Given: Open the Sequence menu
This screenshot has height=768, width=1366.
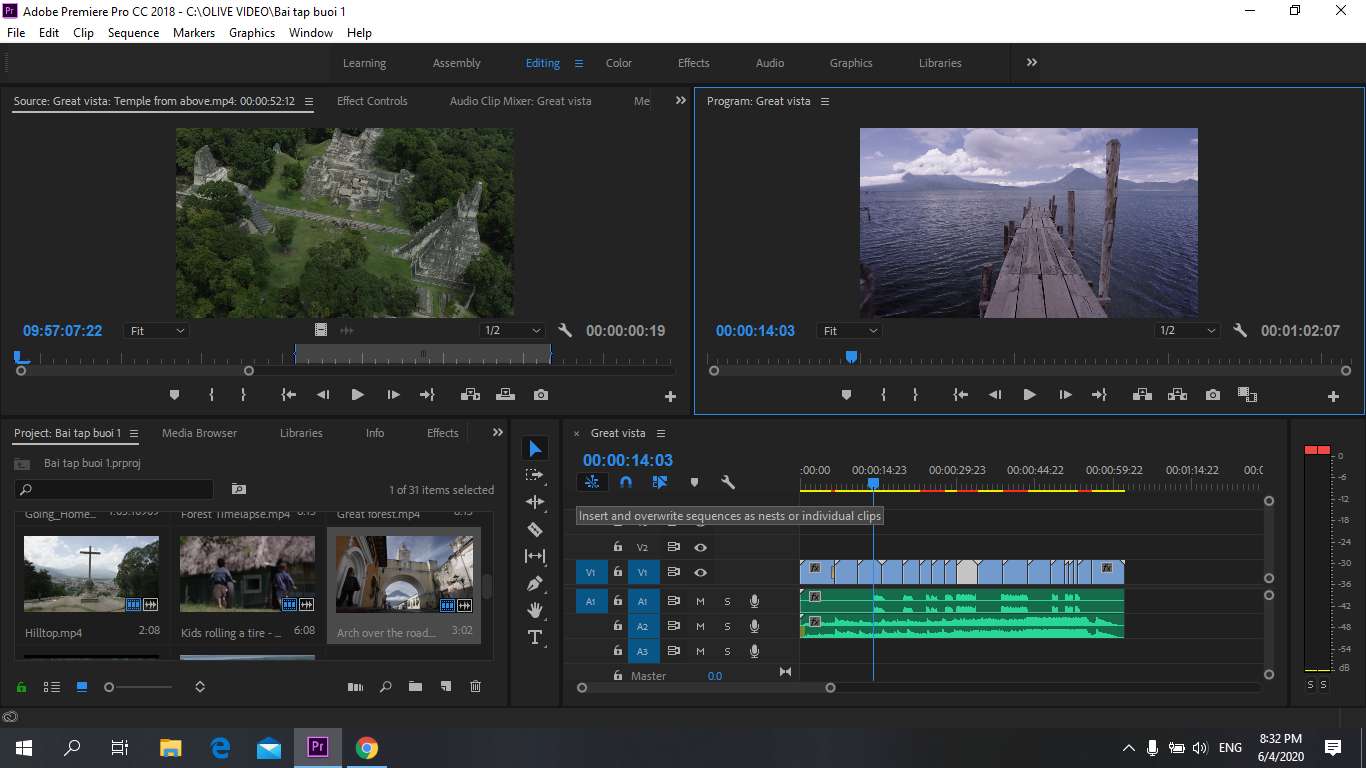Looking at the screenshot, I should pyautogui.click(x=133, y=32).
